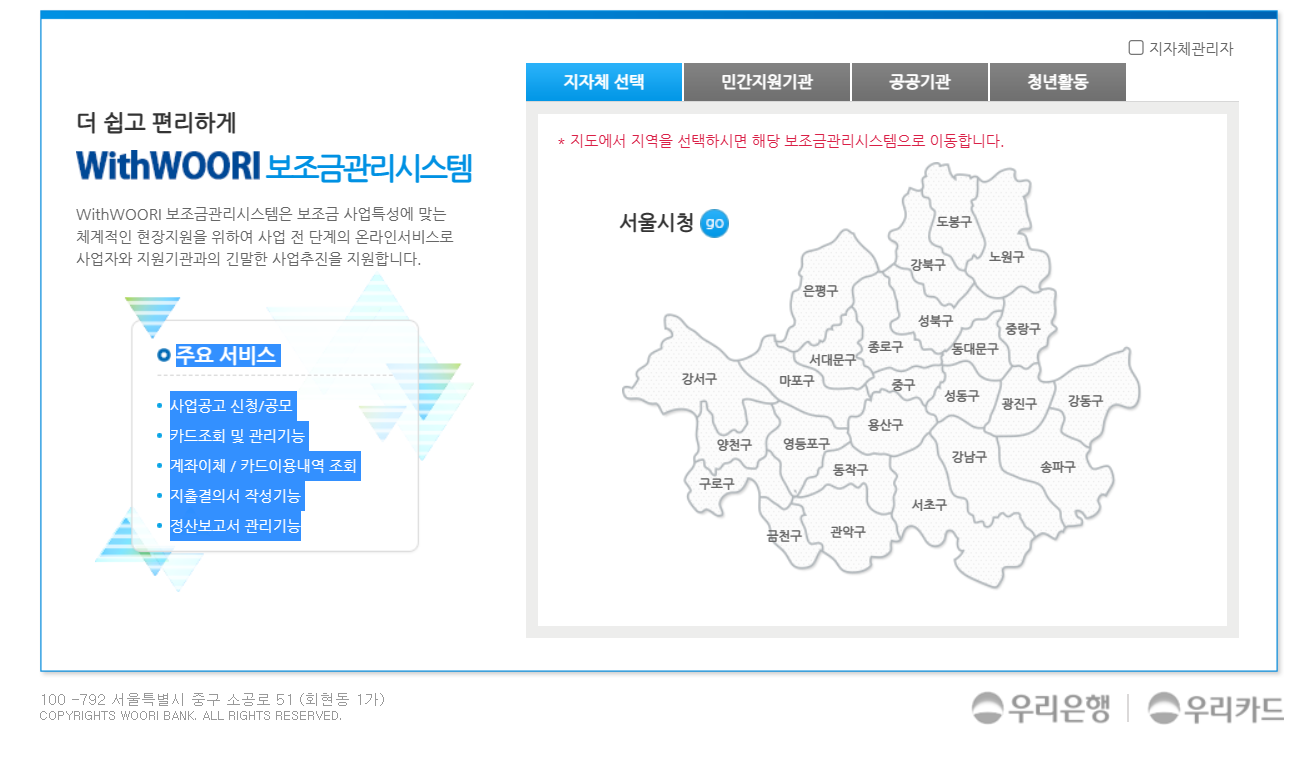1302x760 pixels.
Task: Open the 공공기관 tab
Action: [x=918, y=82]
